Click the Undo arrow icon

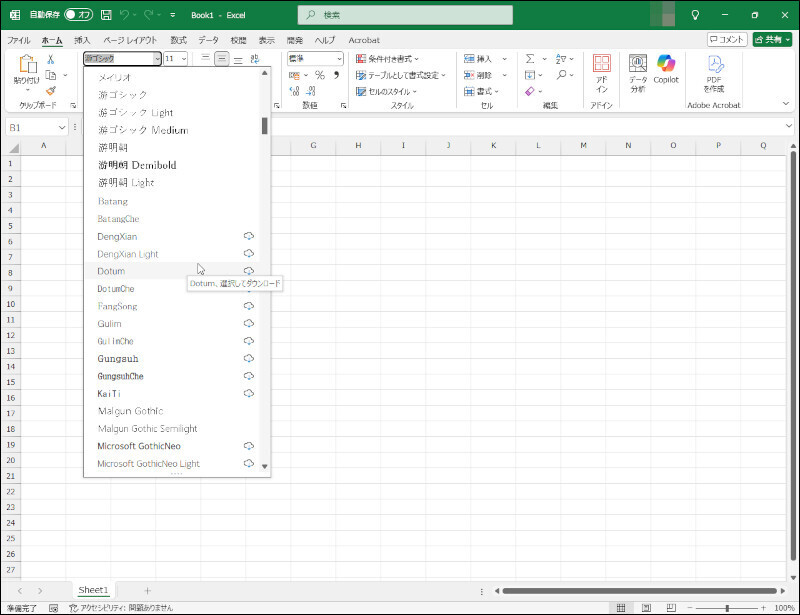tap(124, 15)
